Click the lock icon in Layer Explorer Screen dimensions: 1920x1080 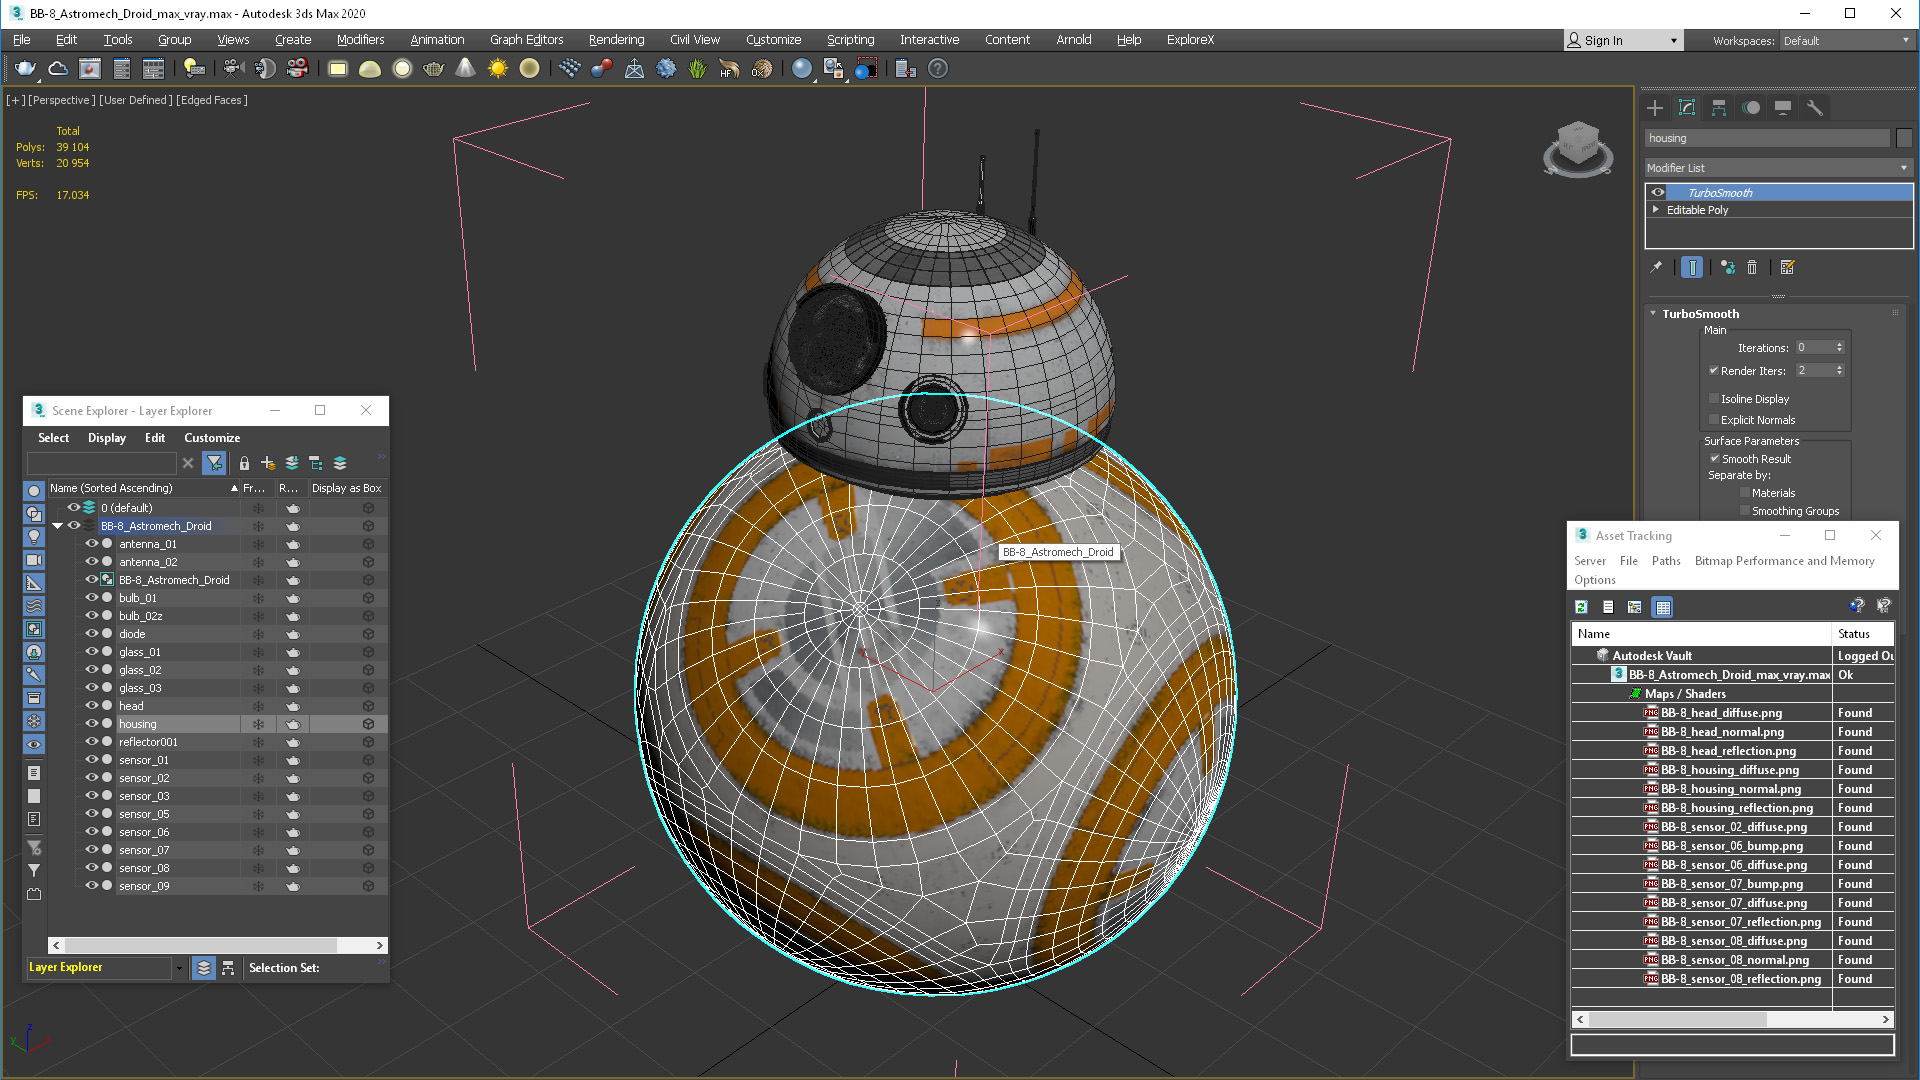pyautogui.click(x=244, y=463)
